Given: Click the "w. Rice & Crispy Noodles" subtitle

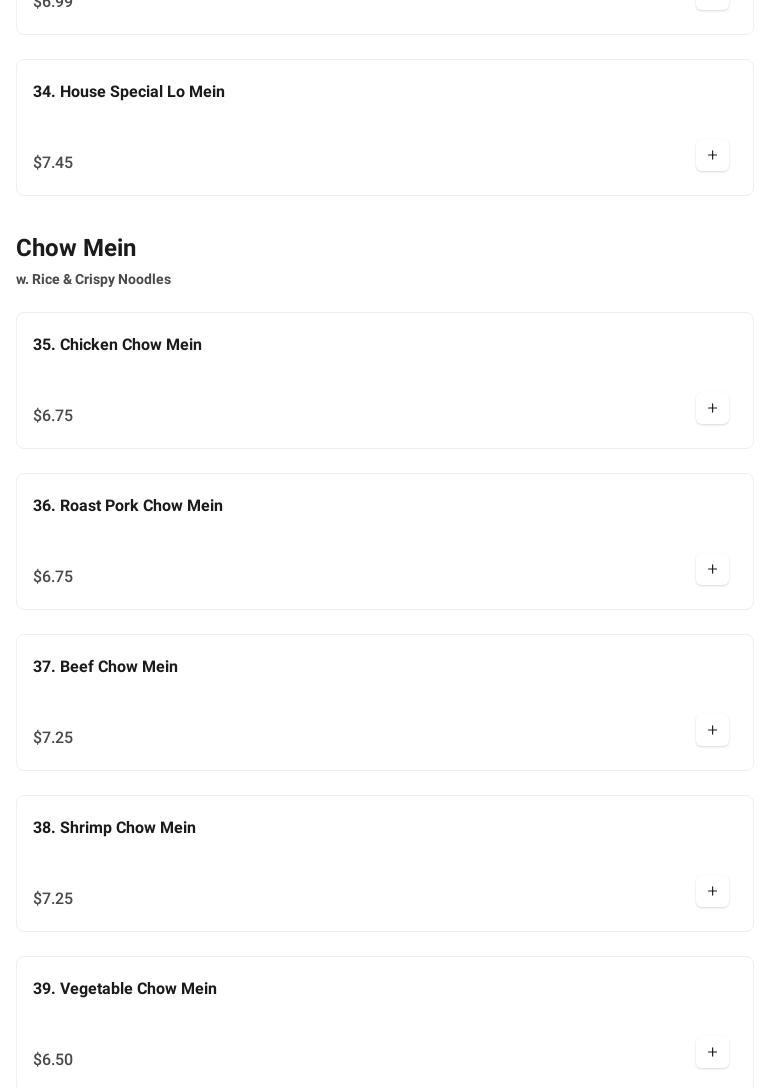Looking at the screenshot, I should click(93, 280).
